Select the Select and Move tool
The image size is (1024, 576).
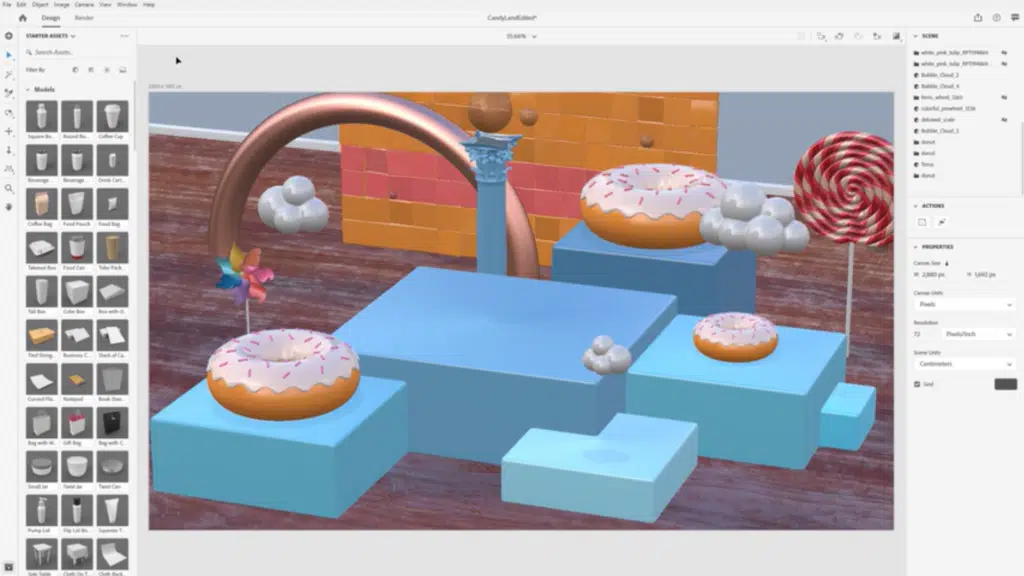9,55
